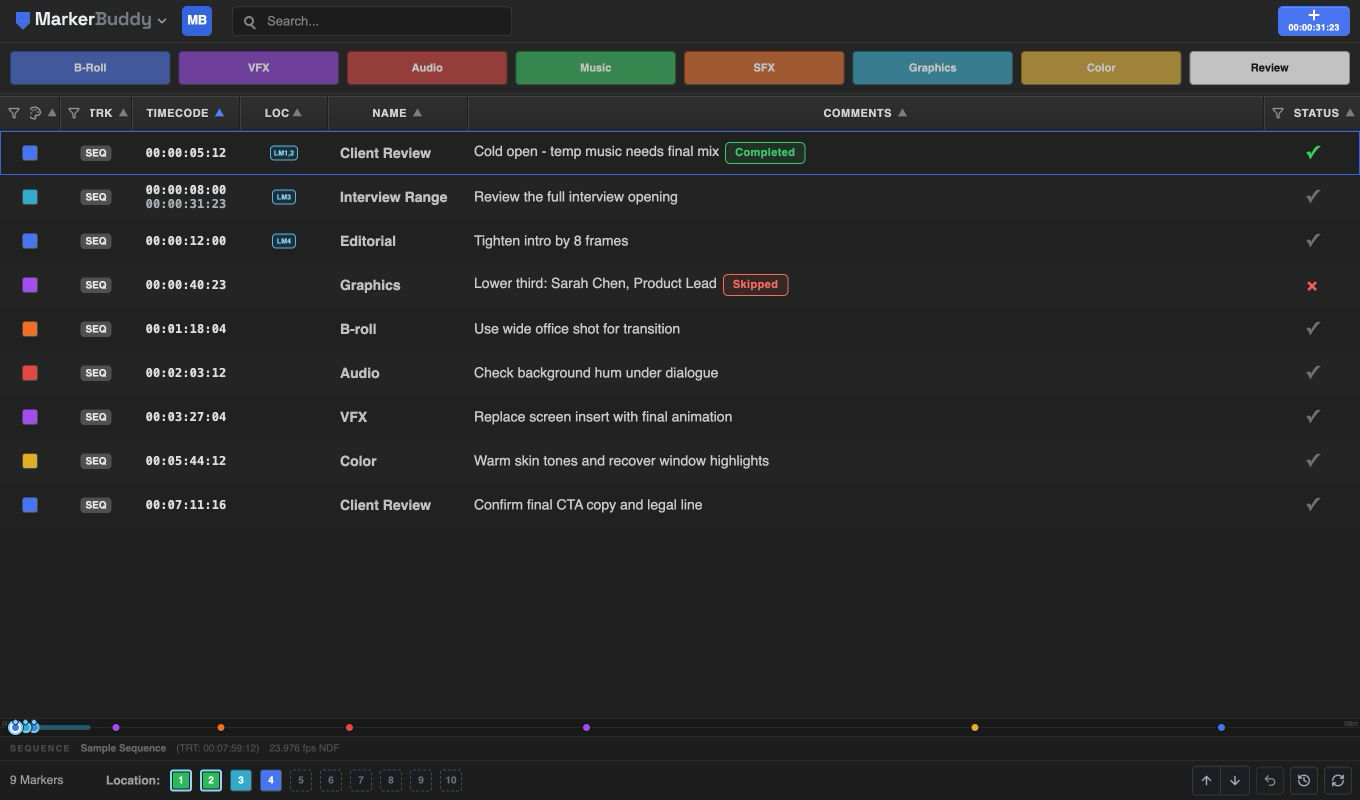Click the LM1,2 location badge

pyautogui.click(x=284, y=153)
